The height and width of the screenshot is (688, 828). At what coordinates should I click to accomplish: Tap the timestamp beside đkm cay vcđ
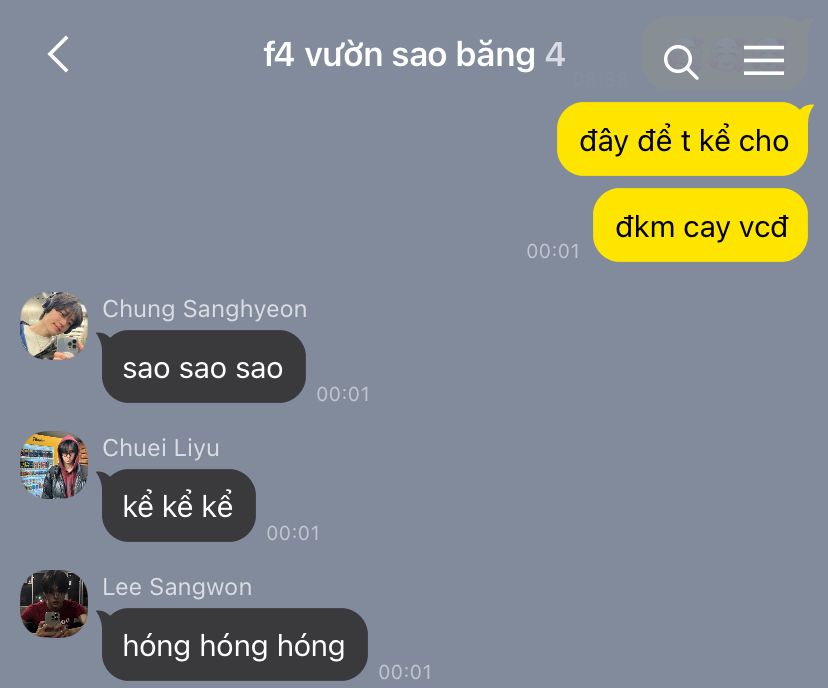[x=553, y=251]
